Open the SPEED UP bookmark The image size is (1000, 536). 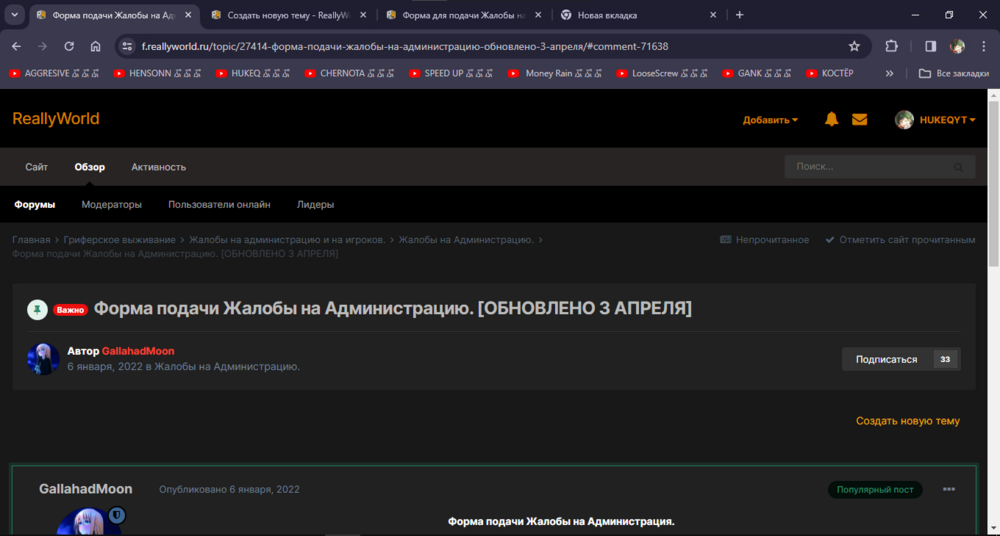[x=452, y=73]
